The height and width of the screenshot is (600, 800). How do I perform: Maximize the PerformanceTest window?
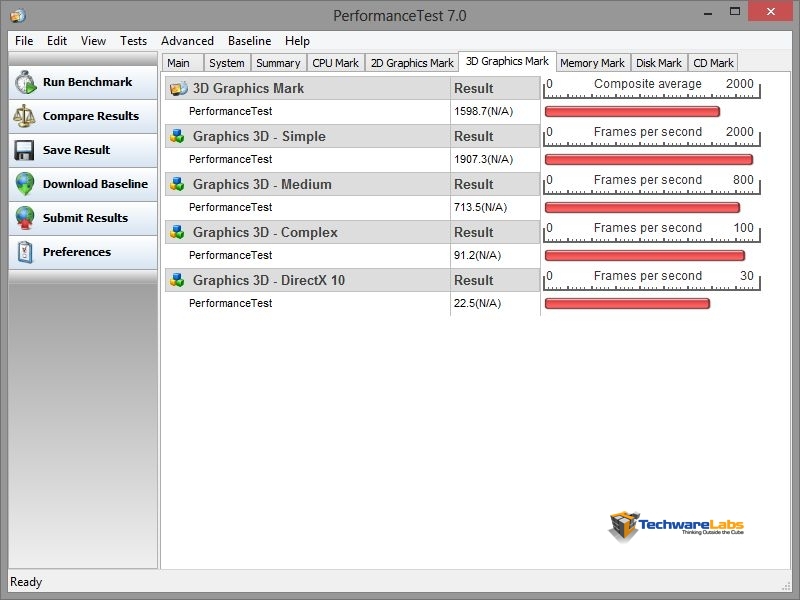click(x=735, y=11)
